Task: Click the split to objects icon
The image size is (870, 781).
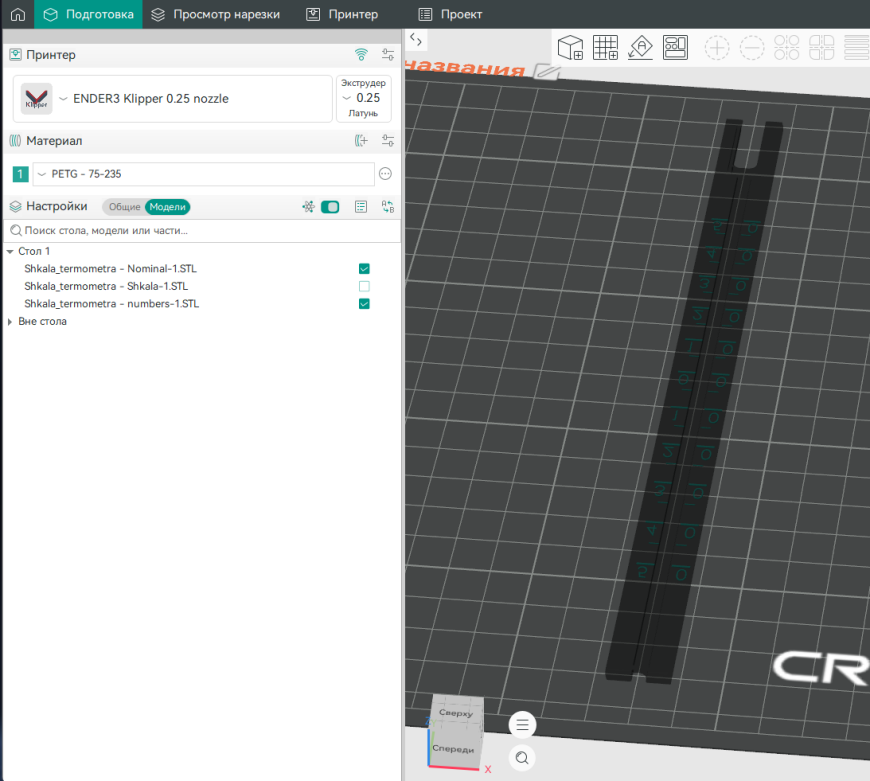Action: 787,47
